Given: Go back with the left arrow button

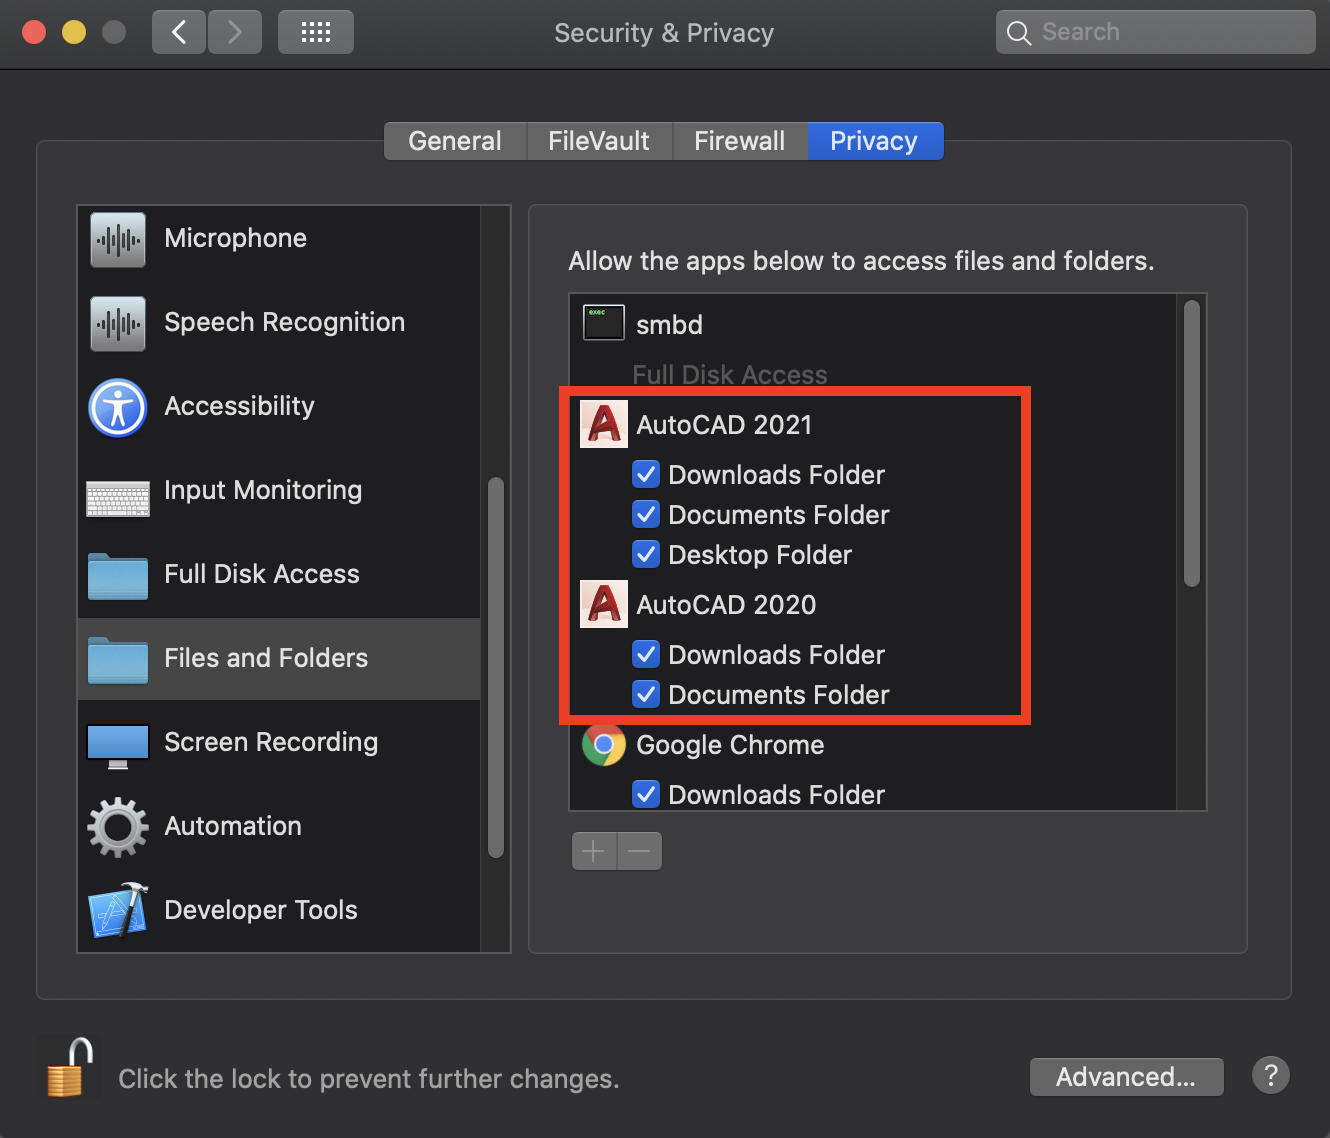Looking at the screenshot, I should click(x=179, y=32).
